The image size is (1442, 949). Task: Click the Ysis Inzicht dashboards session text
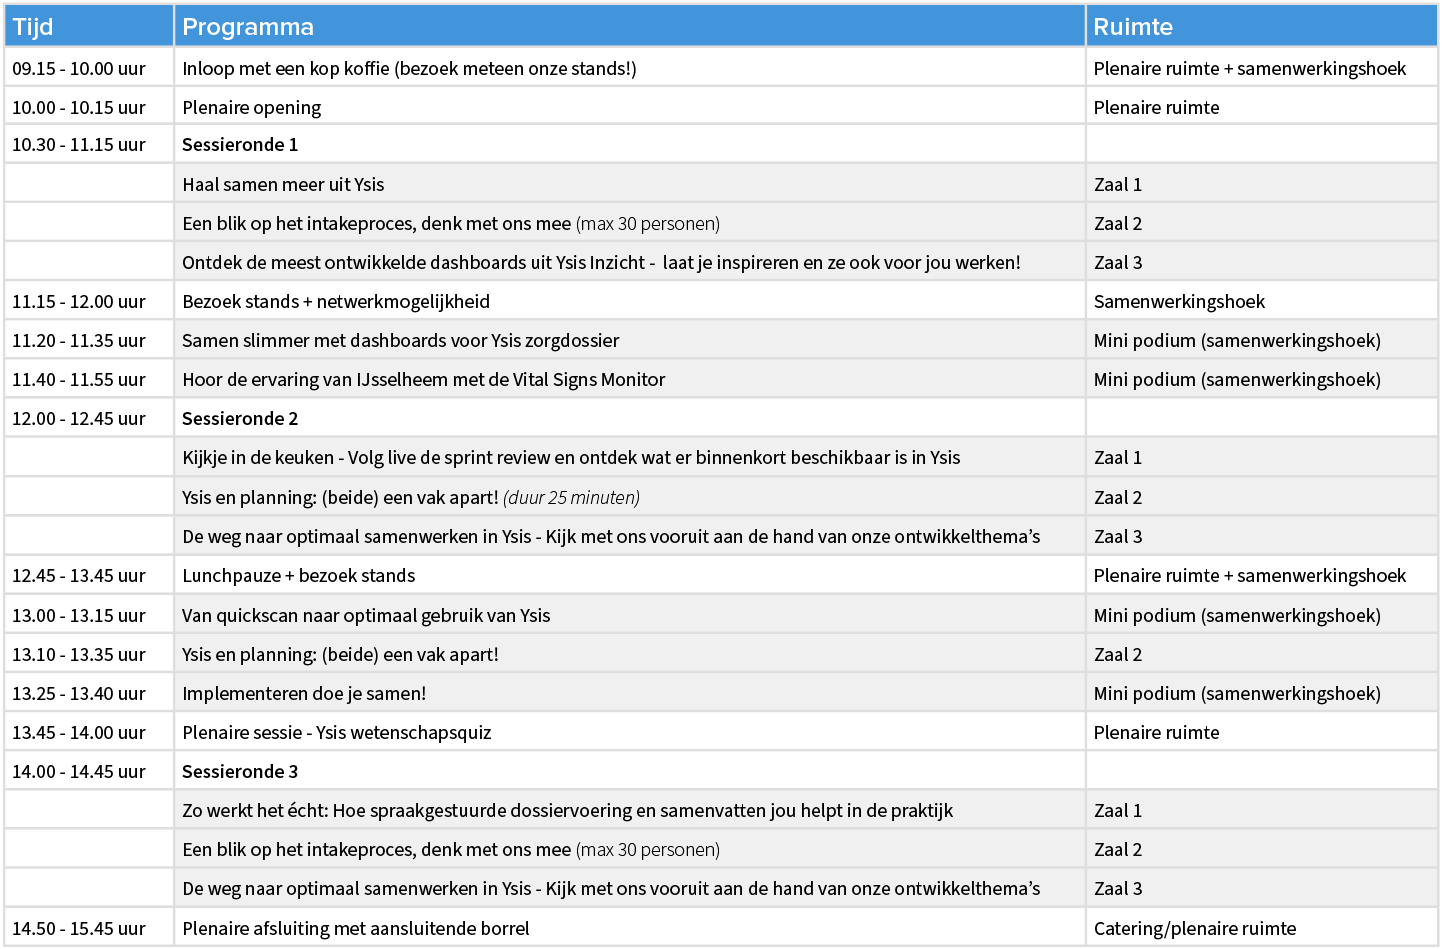click(x=601, y=263)
